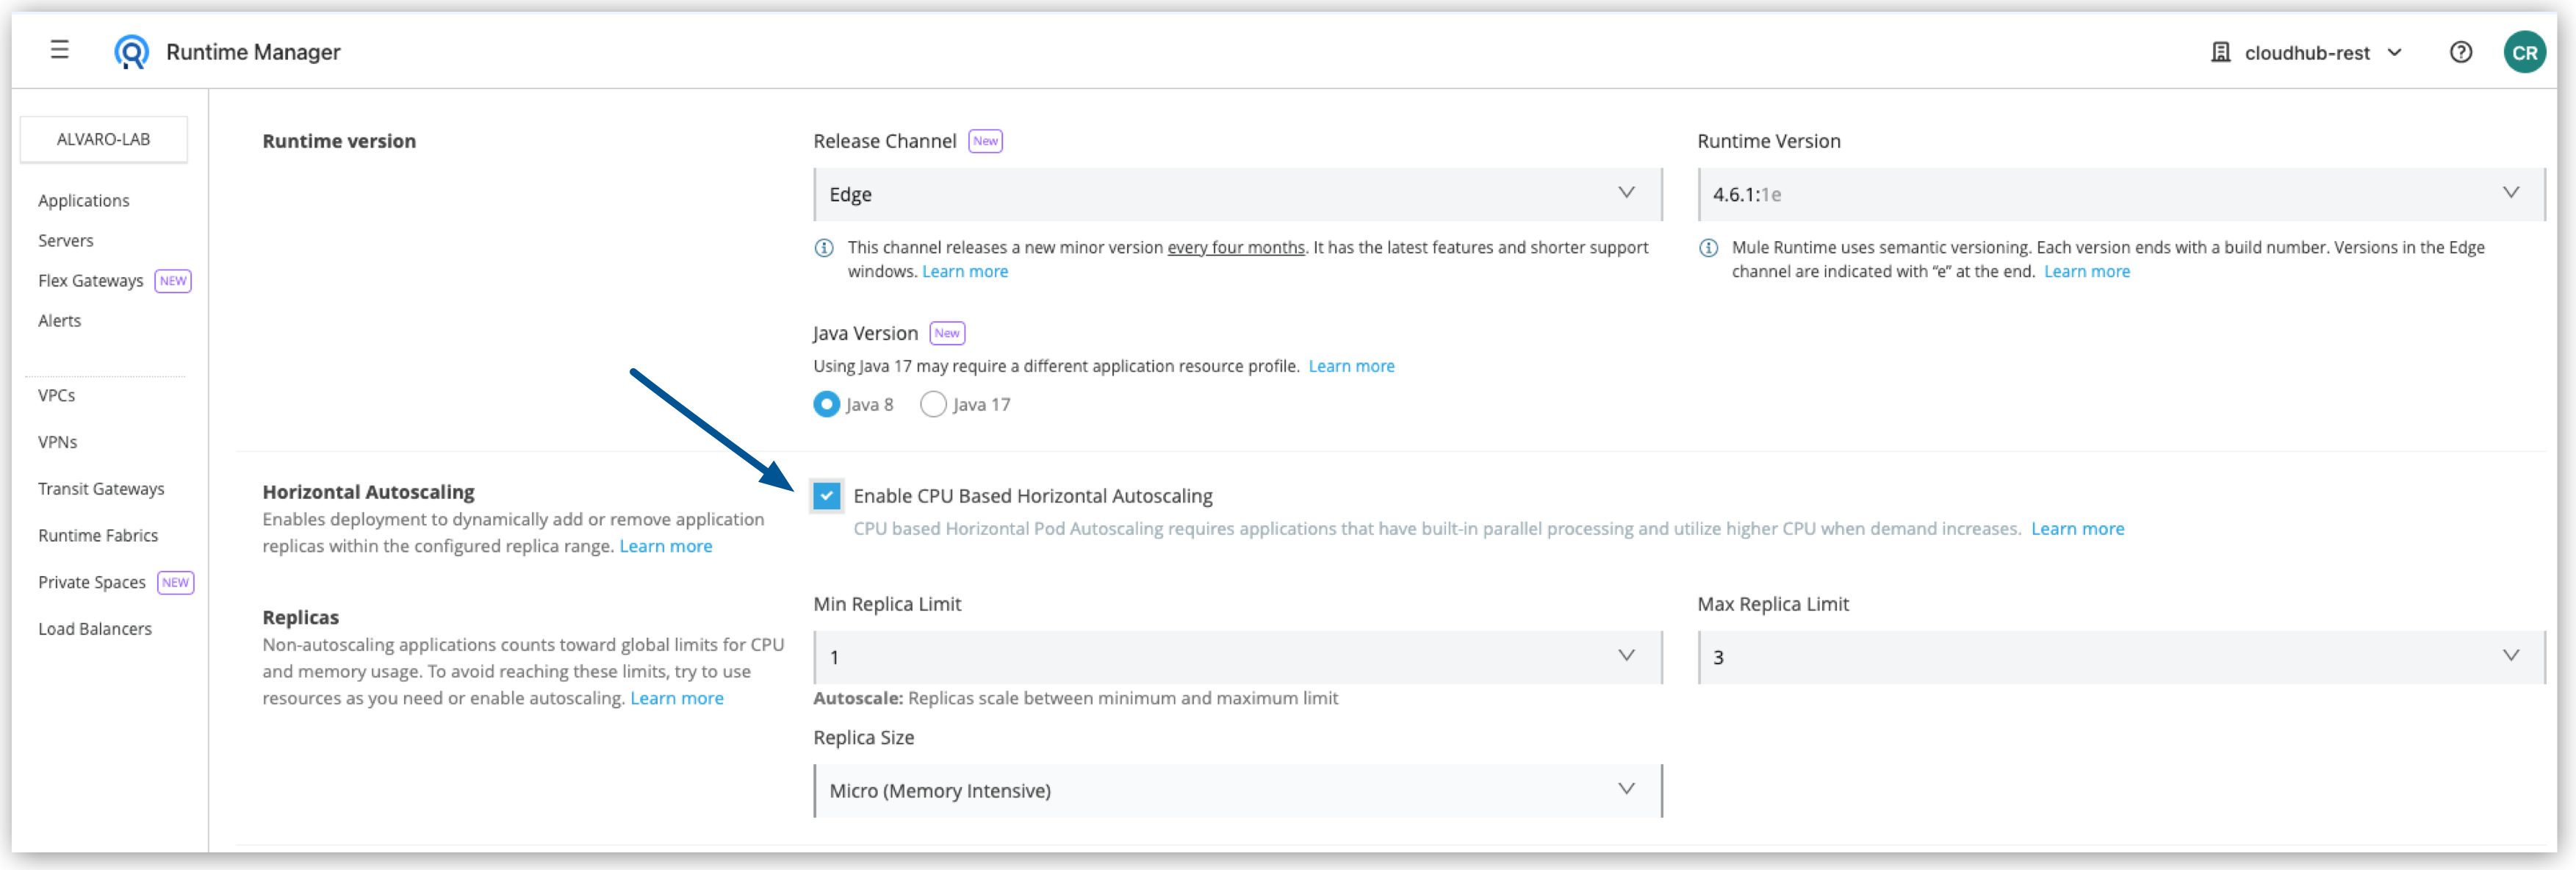This screenshot has height=870, width=2576.
Task: Click the CR user avatar
Action: (x=2525, y=52)
